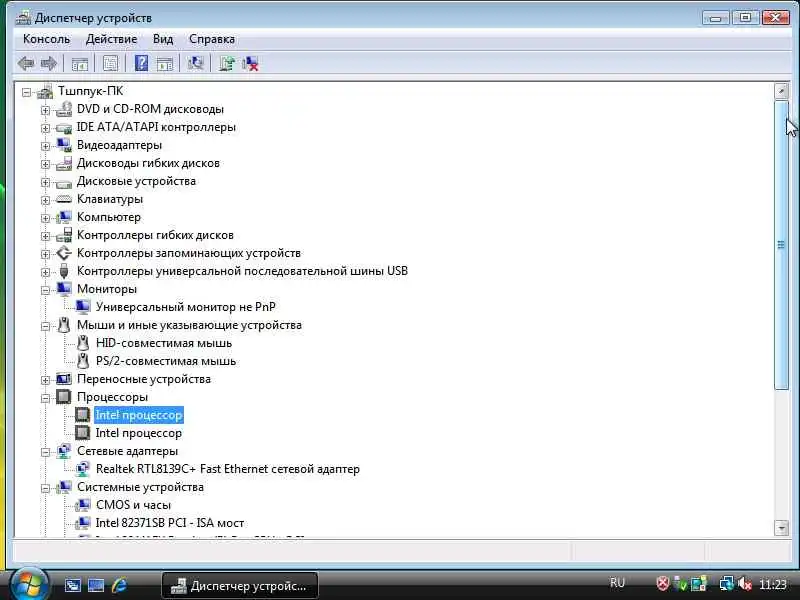Click Scan for hardware changes toolbar icon
The width and height of the screenshot is (800, 600).
tap(195, 64)
